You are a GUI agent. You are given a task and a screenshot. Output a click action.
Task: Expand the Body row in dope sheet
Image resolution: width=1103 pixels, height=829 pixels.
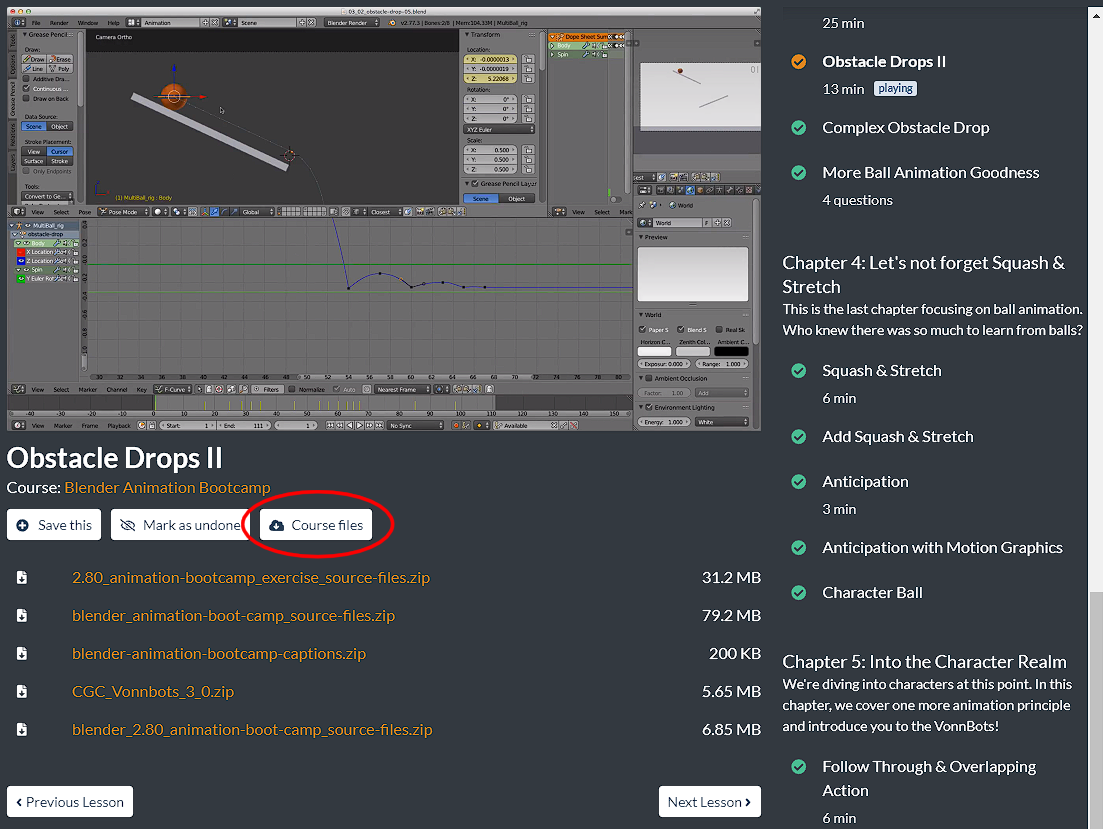(x=553, y=46)
